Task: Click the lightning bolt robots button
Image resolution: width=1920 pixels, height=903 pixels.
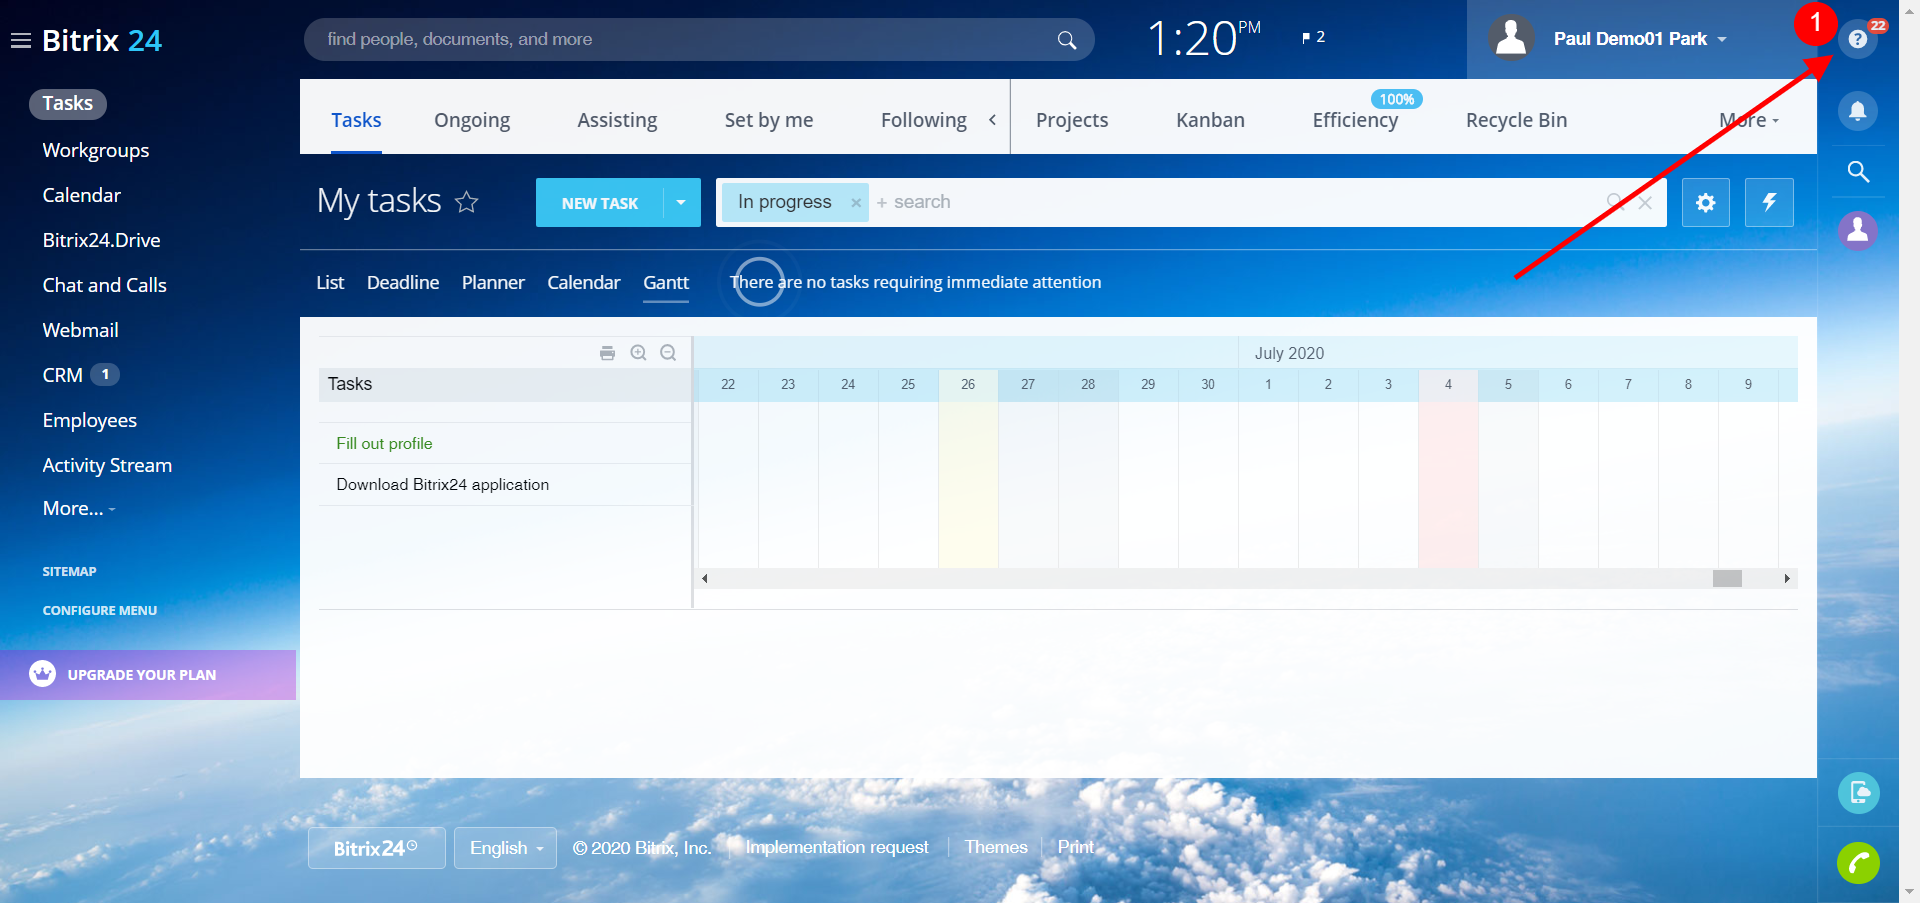Action: click(x=1768, y=203)
